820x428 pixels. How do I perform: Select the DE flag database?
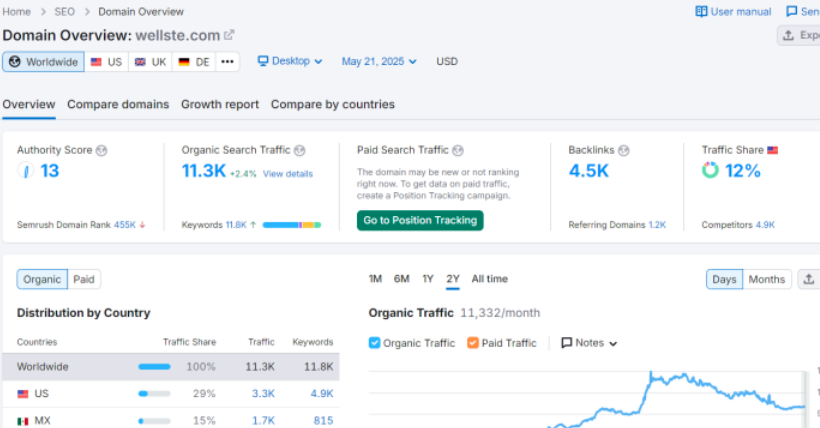(193, 62)
